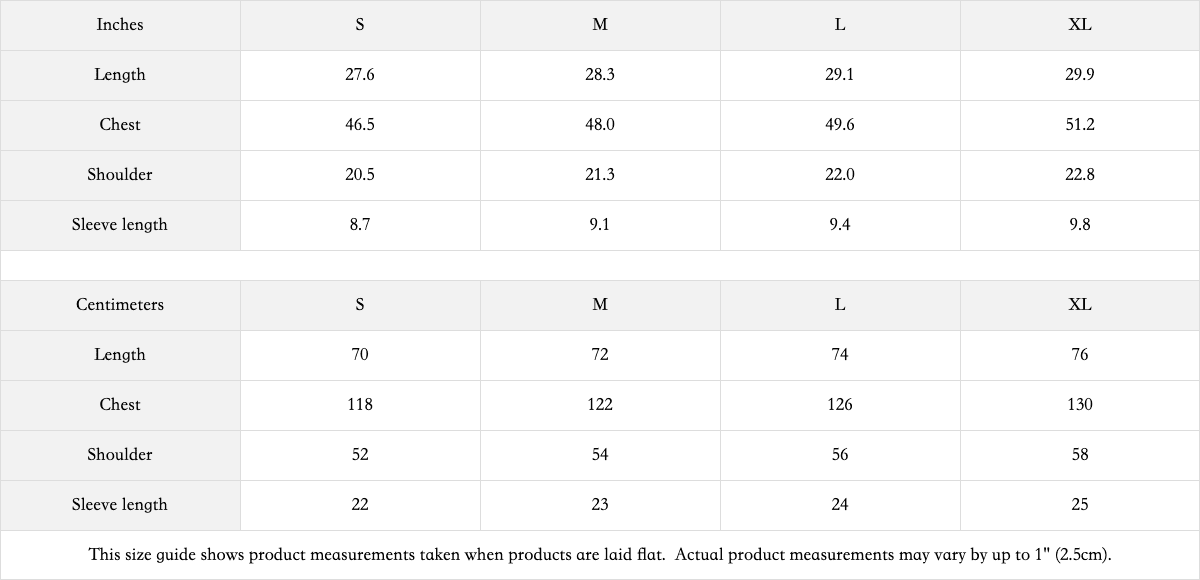Click the Inches table header cell

pyautogui.click(x=120, y=25)
